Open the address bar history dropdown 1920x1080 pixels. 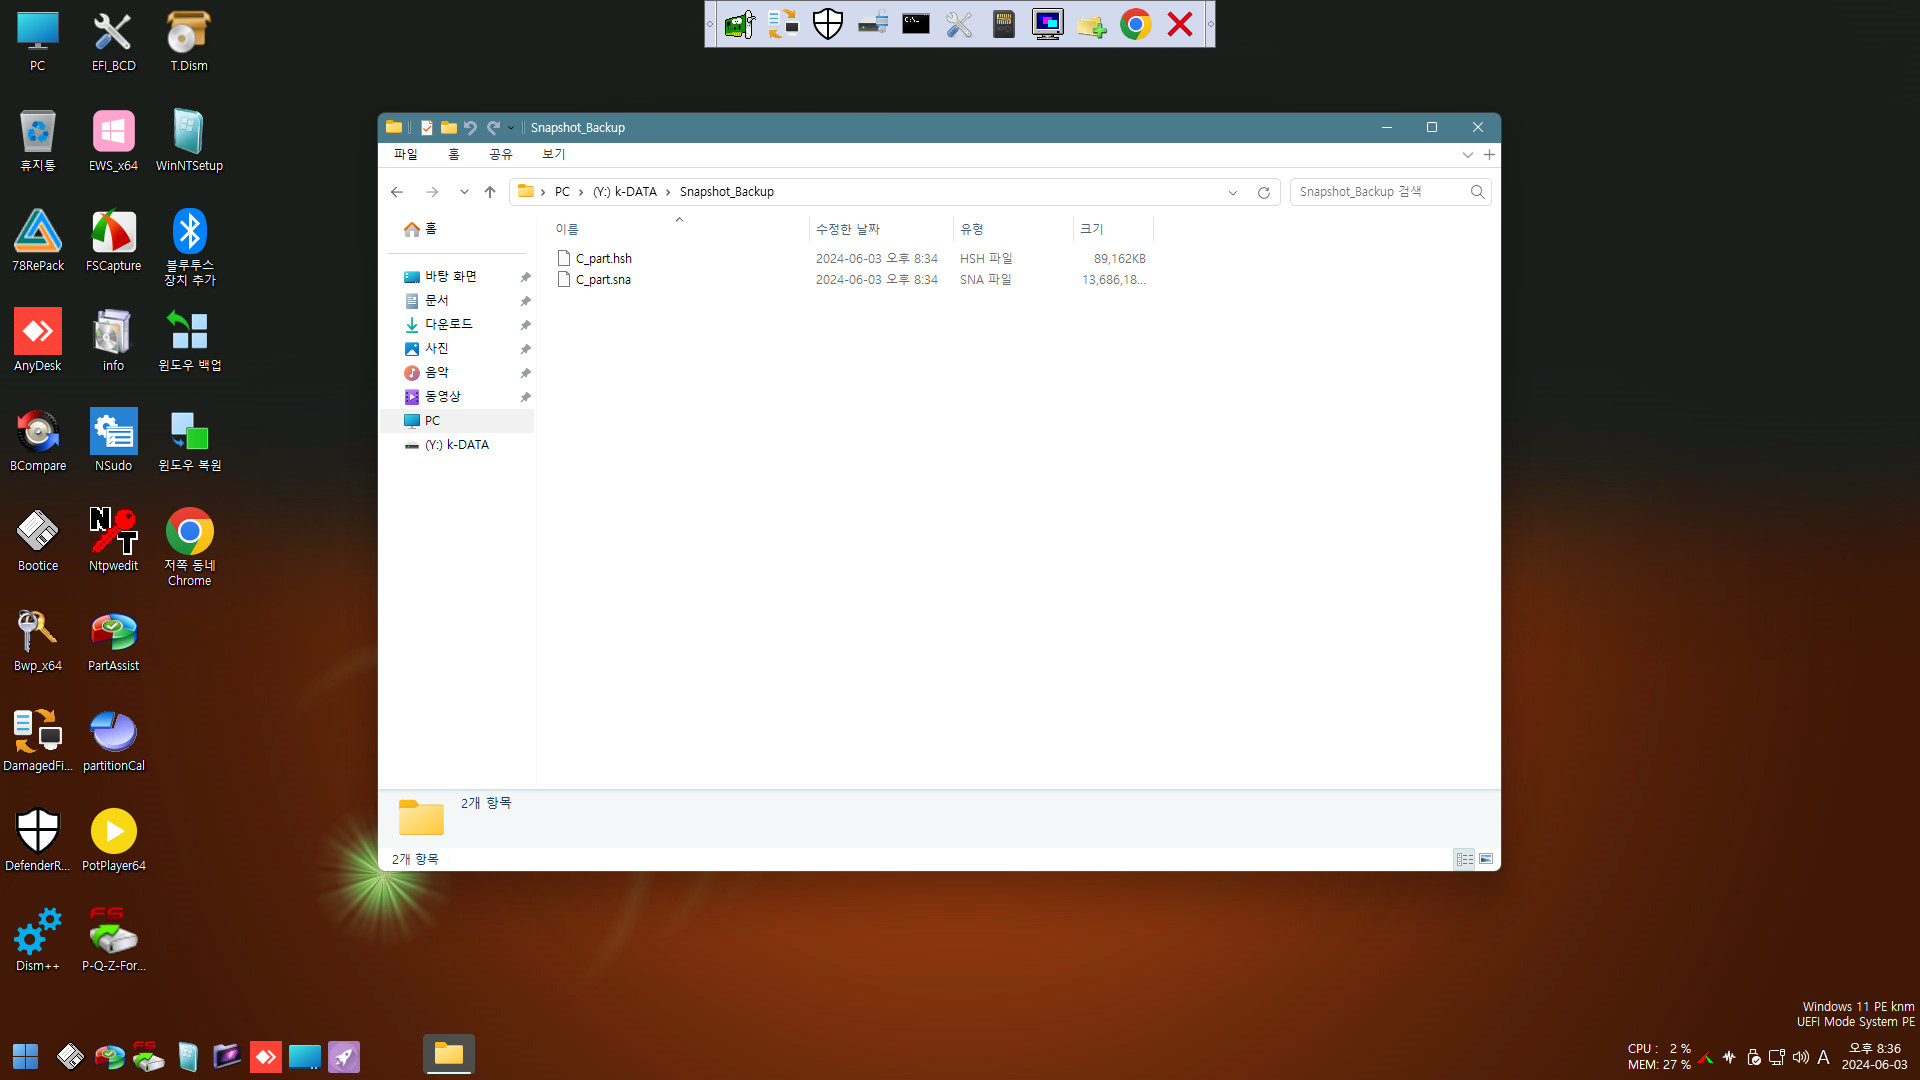(1232, 193)
